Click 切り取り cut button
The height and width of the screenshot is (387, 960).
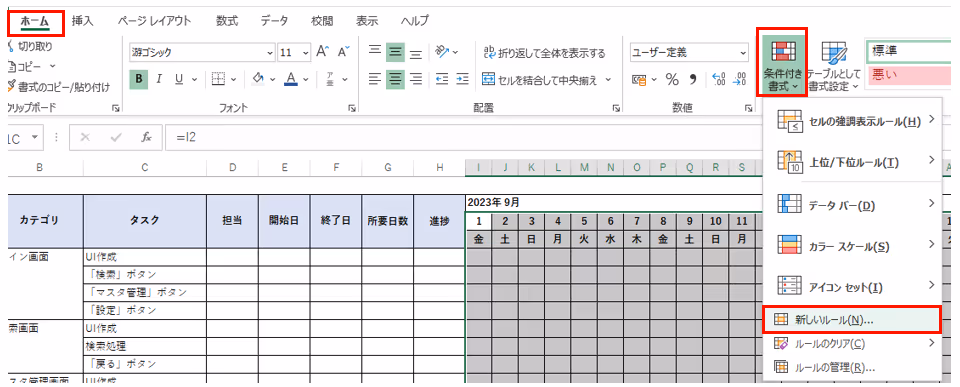pos(31,47)
